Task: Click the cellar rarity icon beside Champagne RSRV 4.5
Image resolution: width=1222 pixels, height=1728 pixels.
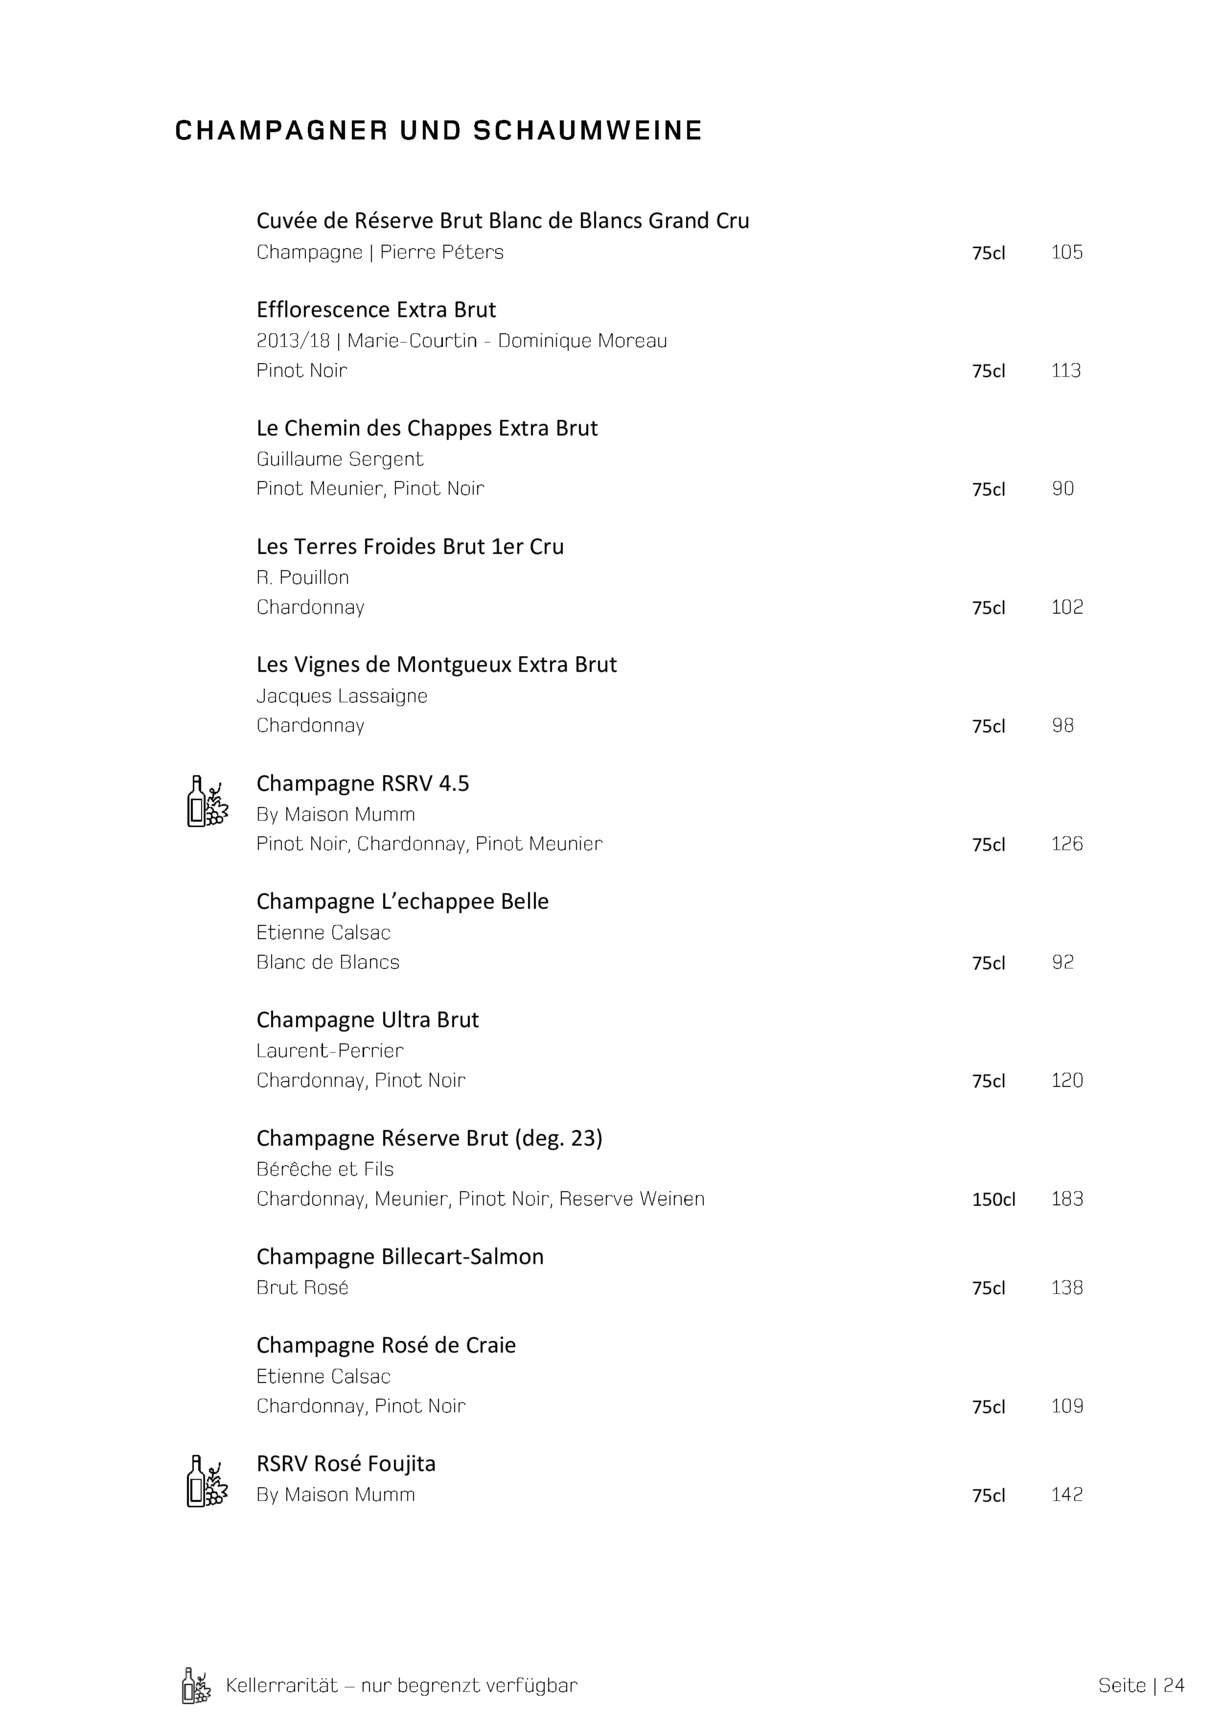Action: point(207,801)
